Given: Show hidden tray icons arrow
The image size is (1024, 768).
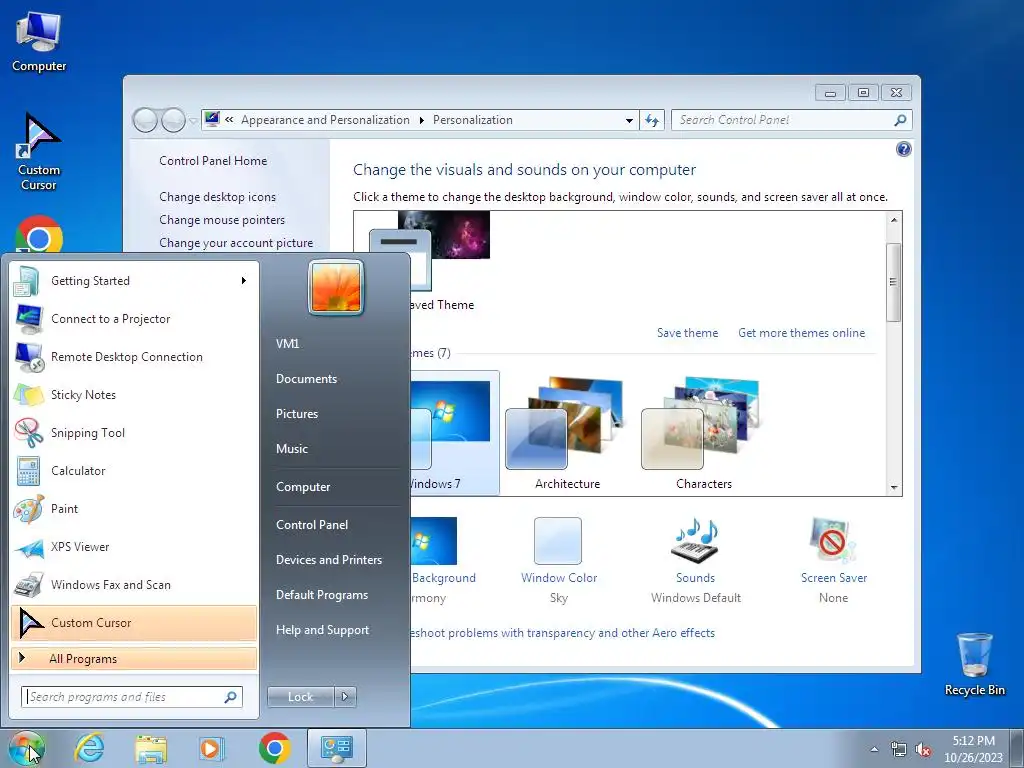Looking at the screenshot, I should (874, 749).
